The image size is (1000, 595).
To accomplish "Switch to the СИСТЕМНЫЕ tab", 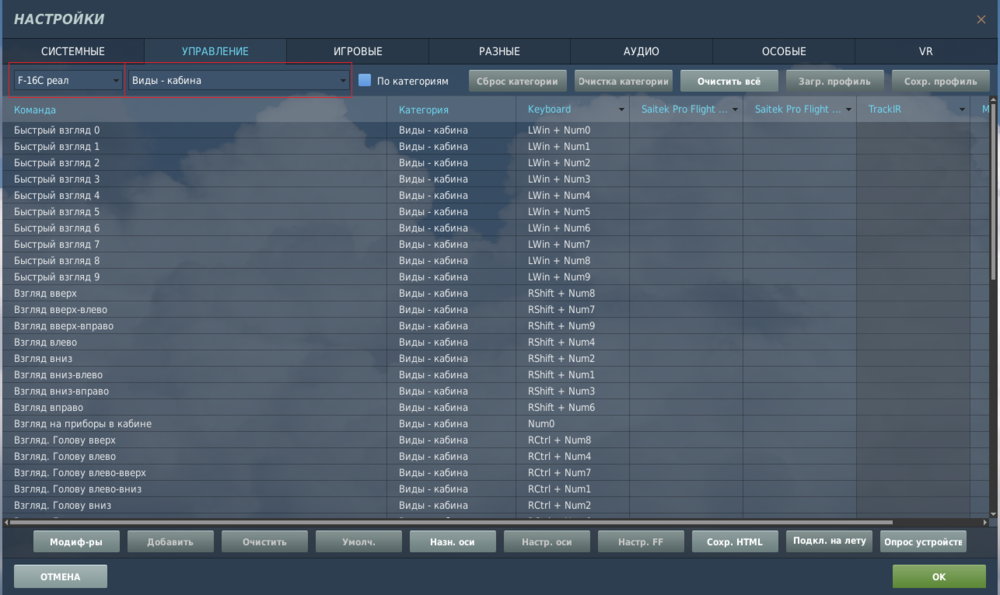I will pyautogui.click(x=70, y=50).
